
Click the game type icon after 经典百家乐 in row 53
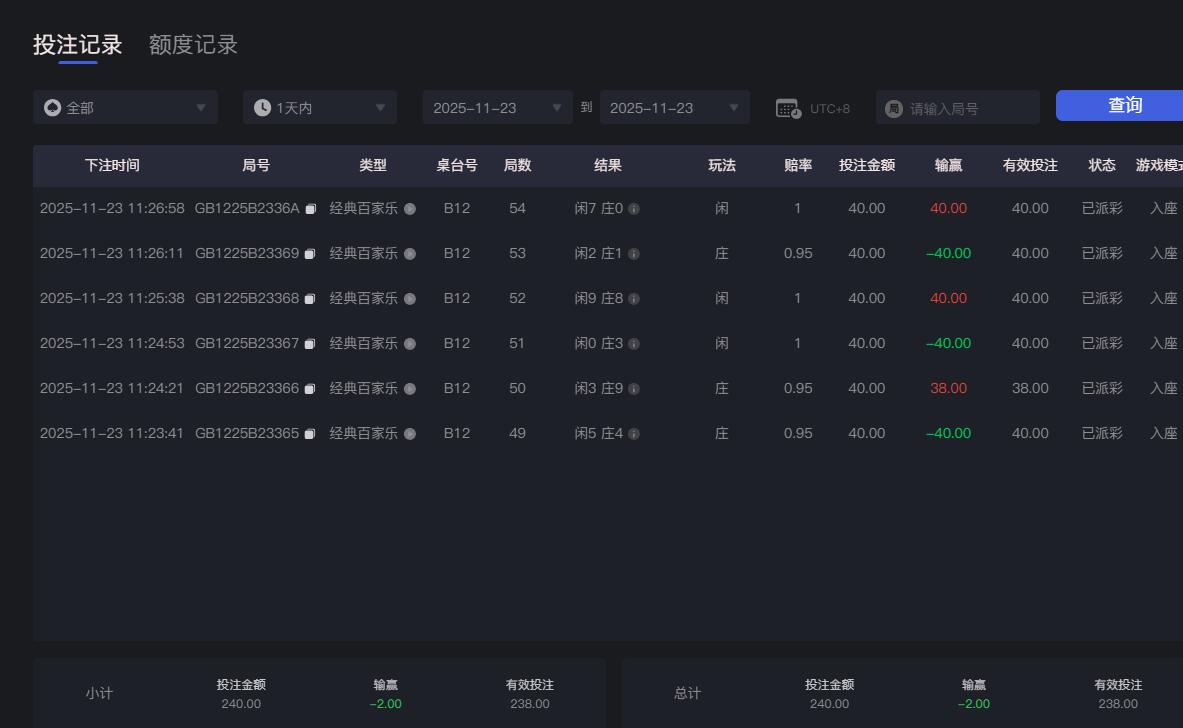409,253
